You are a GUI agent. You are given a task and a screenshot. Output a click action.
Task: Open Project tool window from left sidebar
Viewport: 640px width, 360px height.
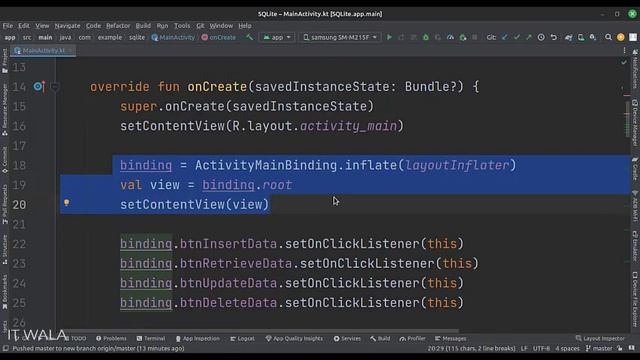4,61
